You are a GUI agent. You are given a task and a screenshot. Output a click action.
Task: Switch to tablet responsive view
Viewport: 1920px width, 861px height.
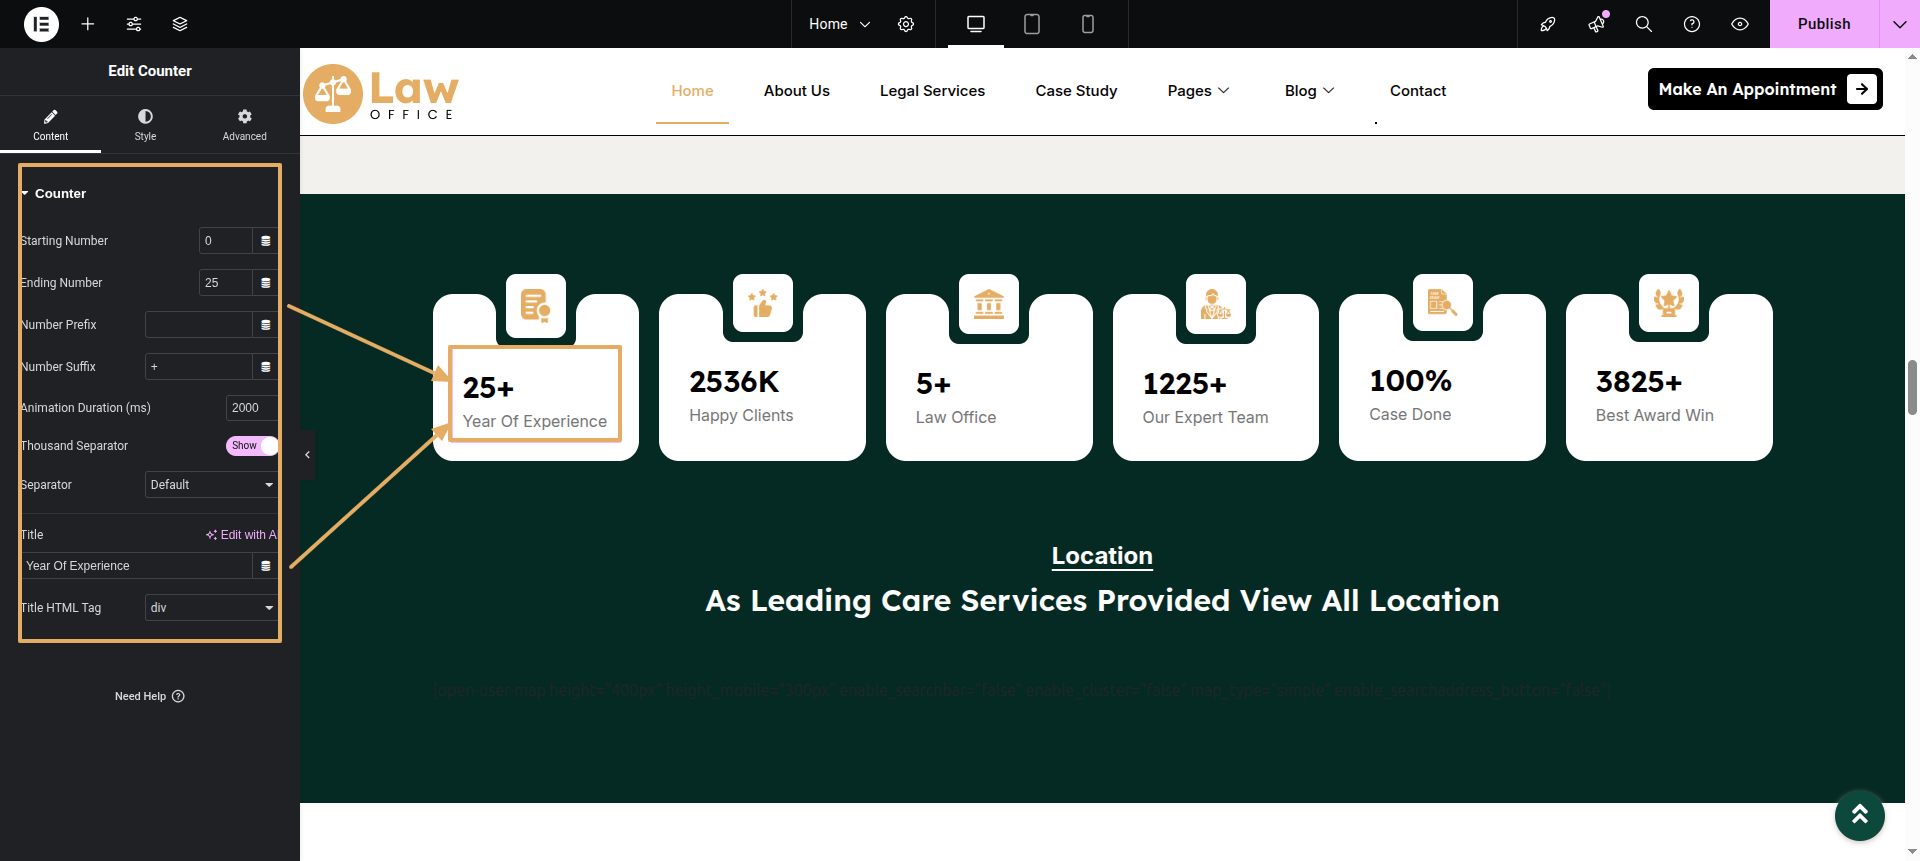tap(1032, 24)
